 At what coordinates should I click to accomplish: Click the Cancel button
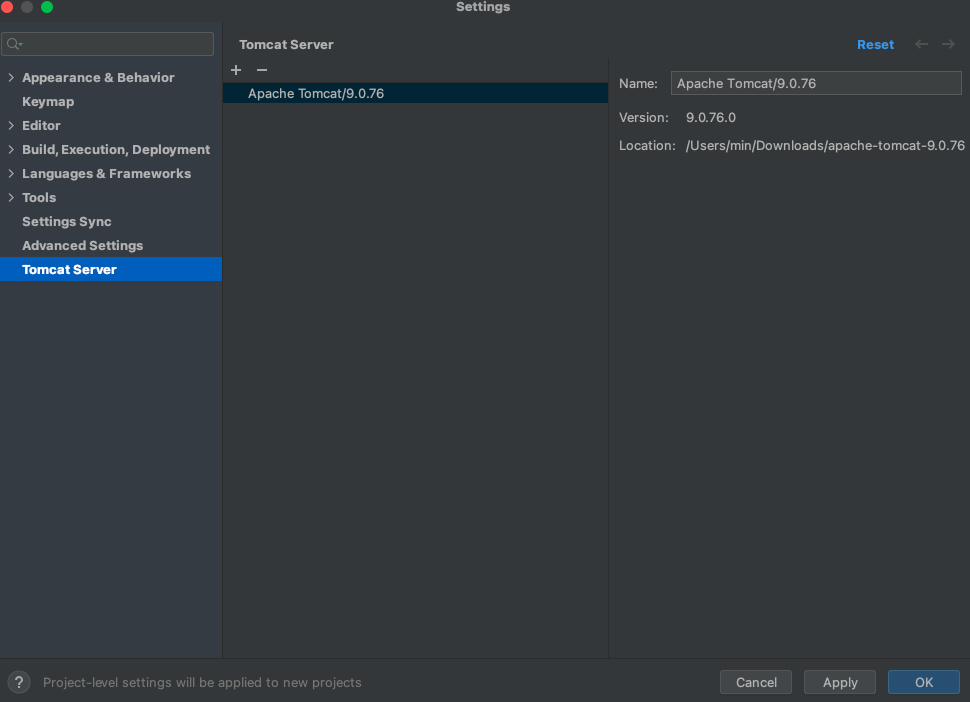[756, 682]
